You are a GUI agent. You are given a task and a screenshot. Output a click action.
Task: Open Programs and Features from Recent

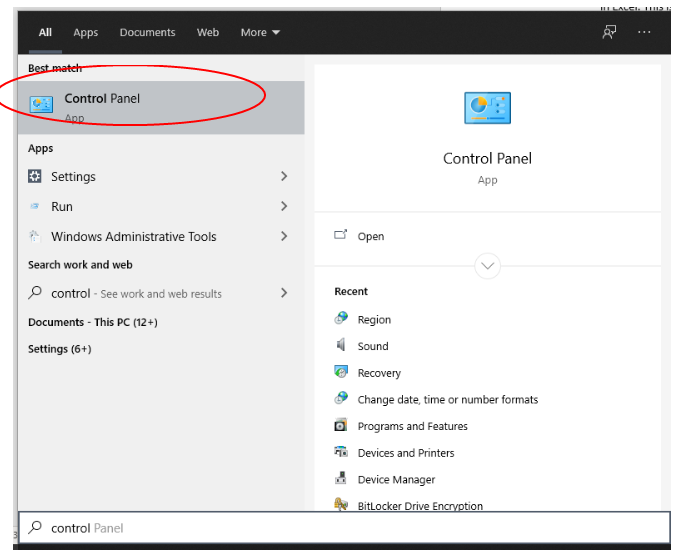(x=412, y=426)
